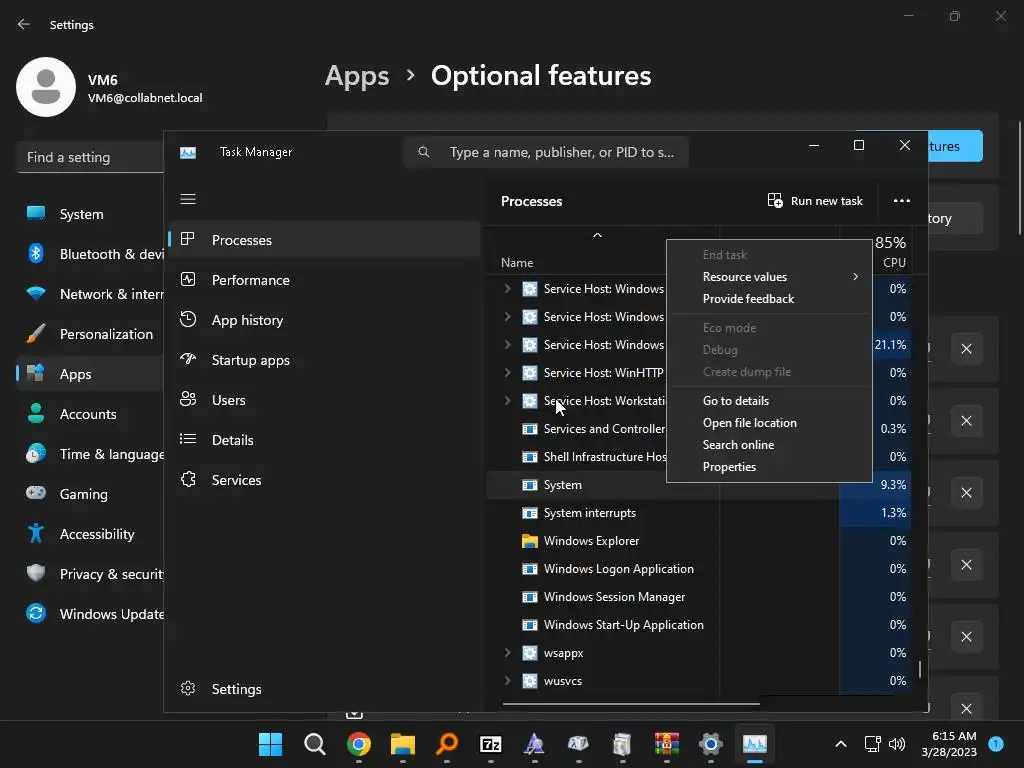The width and height of the screenshot is (1024, 768).
Task: Open Privacy & security in Settings
Action: tap(90, 574)
